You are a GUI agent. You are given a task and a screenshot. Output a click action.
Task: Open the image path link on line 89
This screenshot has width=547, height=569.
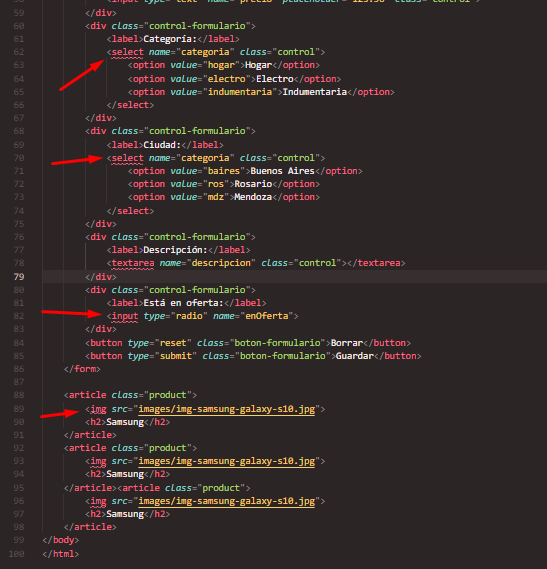(x=226, y=409)
